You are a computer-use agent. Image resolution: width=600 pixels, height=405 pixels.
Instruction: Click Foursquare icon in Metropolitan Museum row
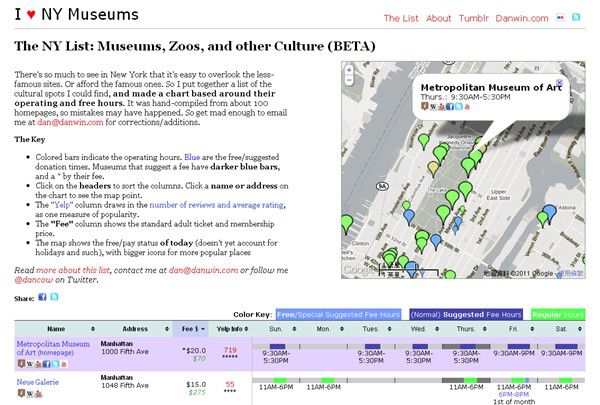point(21,363)
